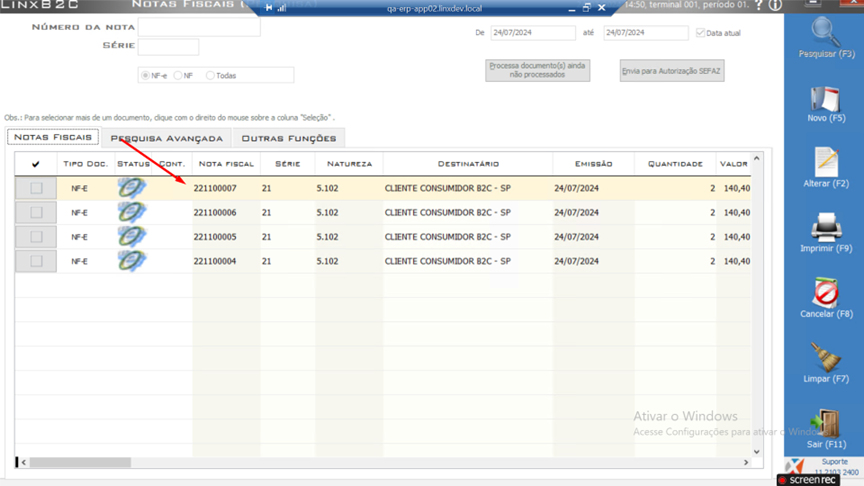Click the Cancelar (F8) icon

825,292
